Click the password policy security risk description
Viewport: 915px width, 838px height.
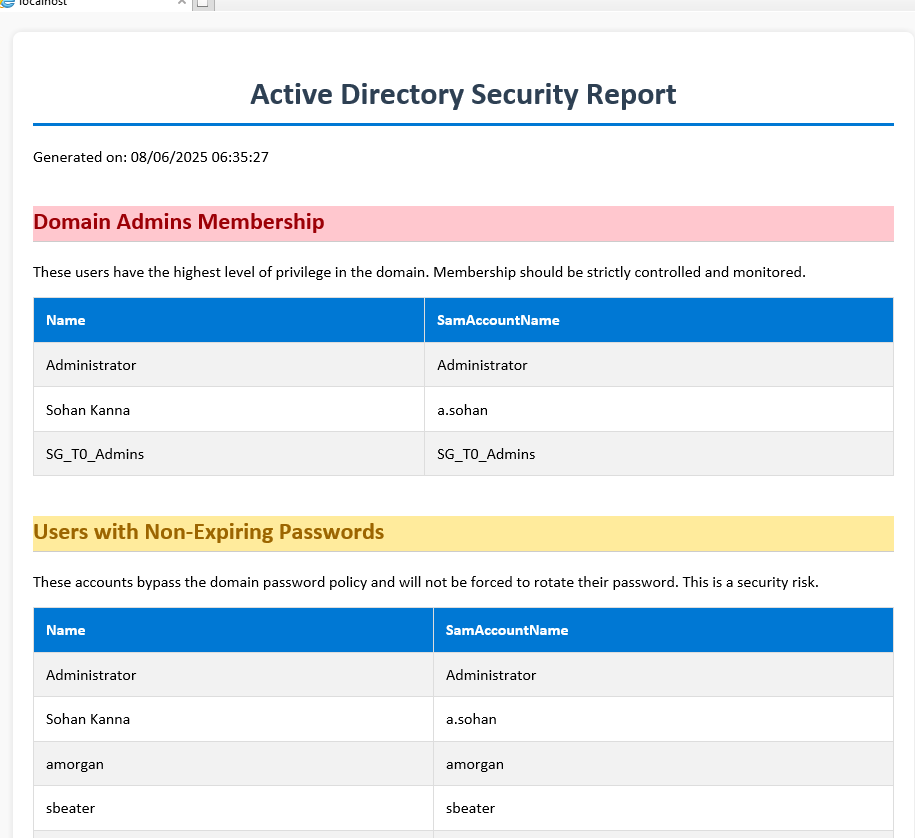tap(426, 582)
